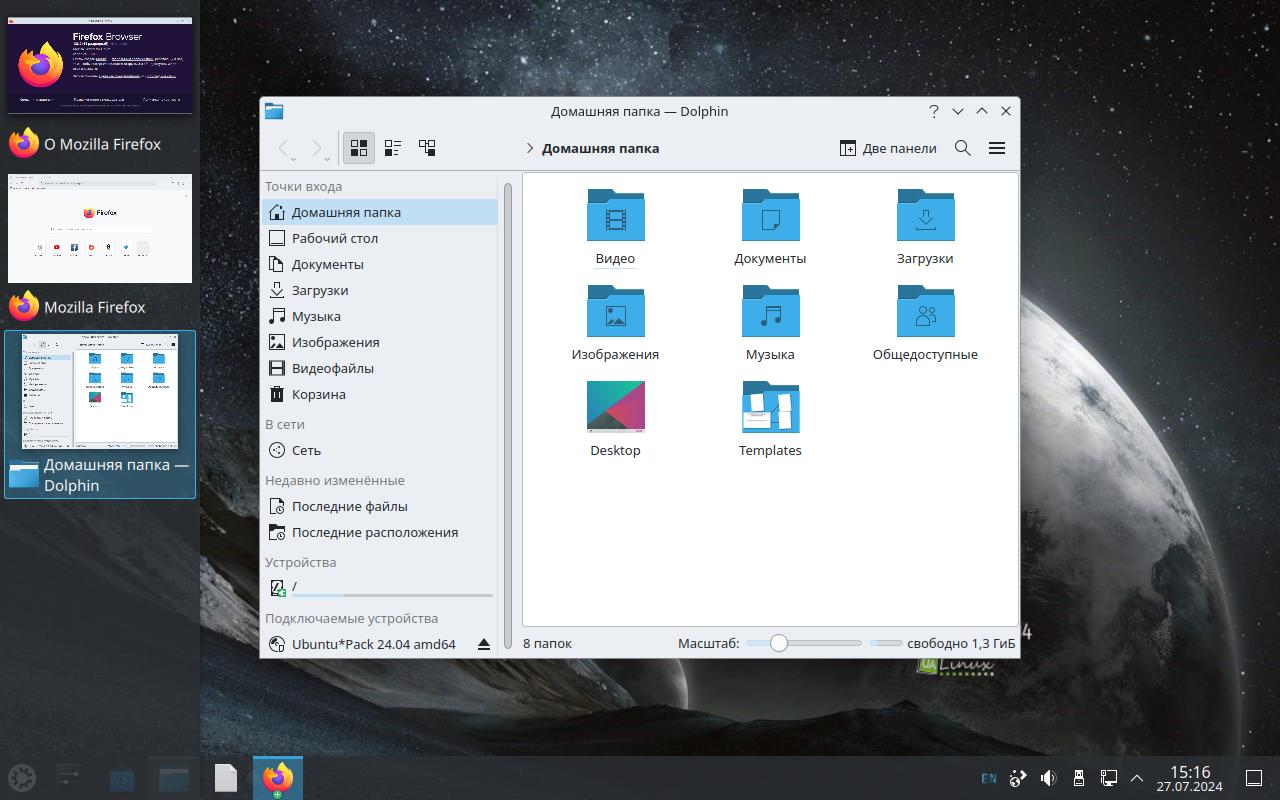
Task: Open the hamburger menu in Dolphin
Action: tap(997, 148)
